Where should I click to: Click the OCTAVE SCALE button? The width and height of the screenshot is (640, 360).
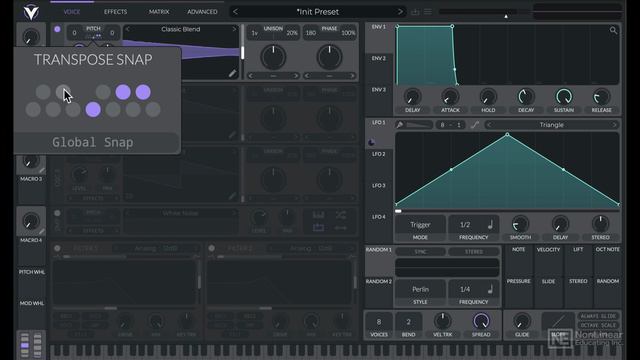click(599, 326)
